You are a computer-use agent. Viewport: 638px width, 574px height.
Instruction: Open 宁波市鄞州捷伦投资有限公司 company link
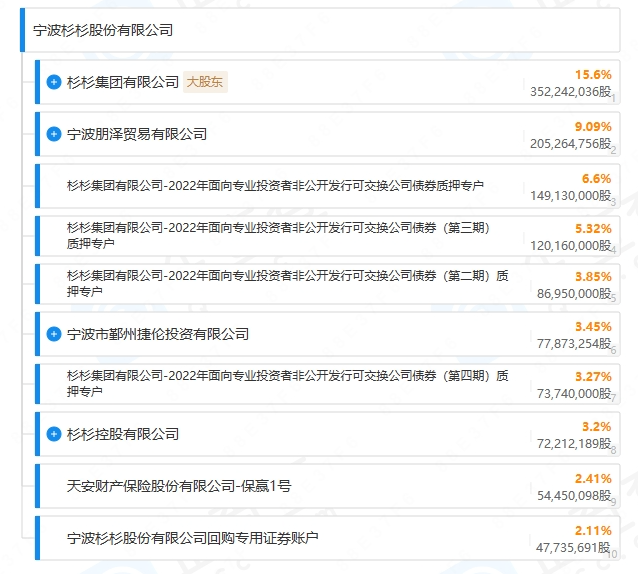(158, 334)
